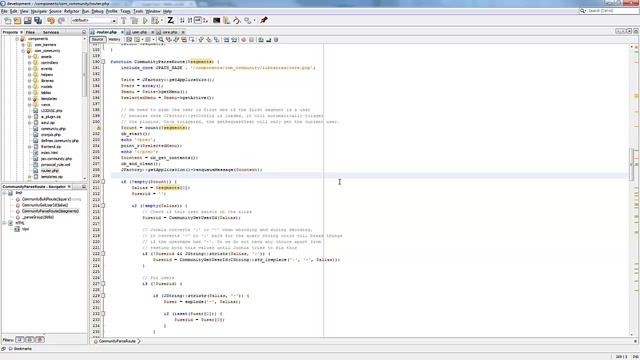
Task: Click the New File toolbar icon
Action: click(x=8, y=20)
